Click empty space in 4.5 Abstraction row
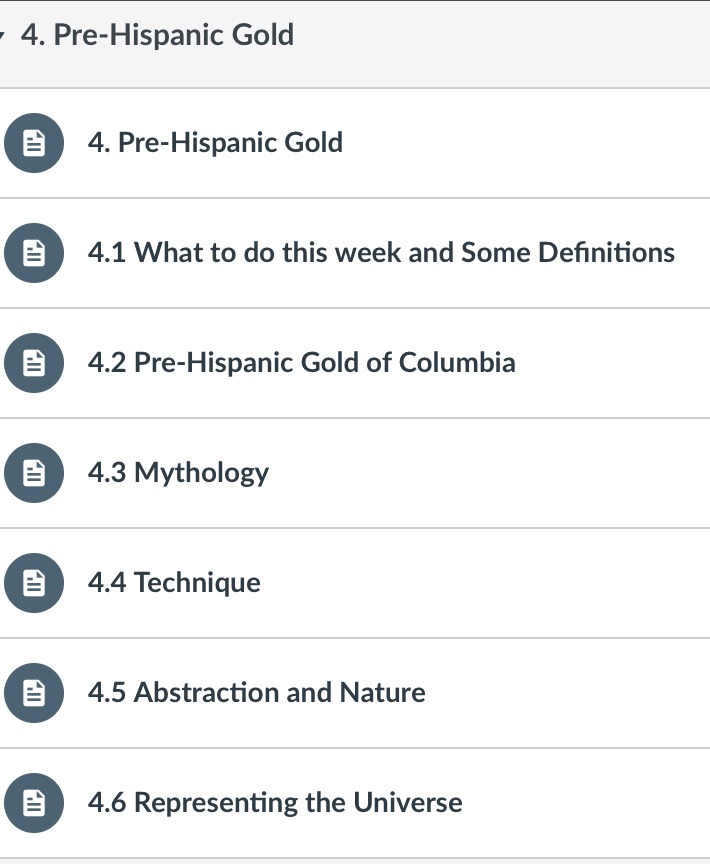The height and width of the screenshot is (864, 710). [x=580, y=693]
